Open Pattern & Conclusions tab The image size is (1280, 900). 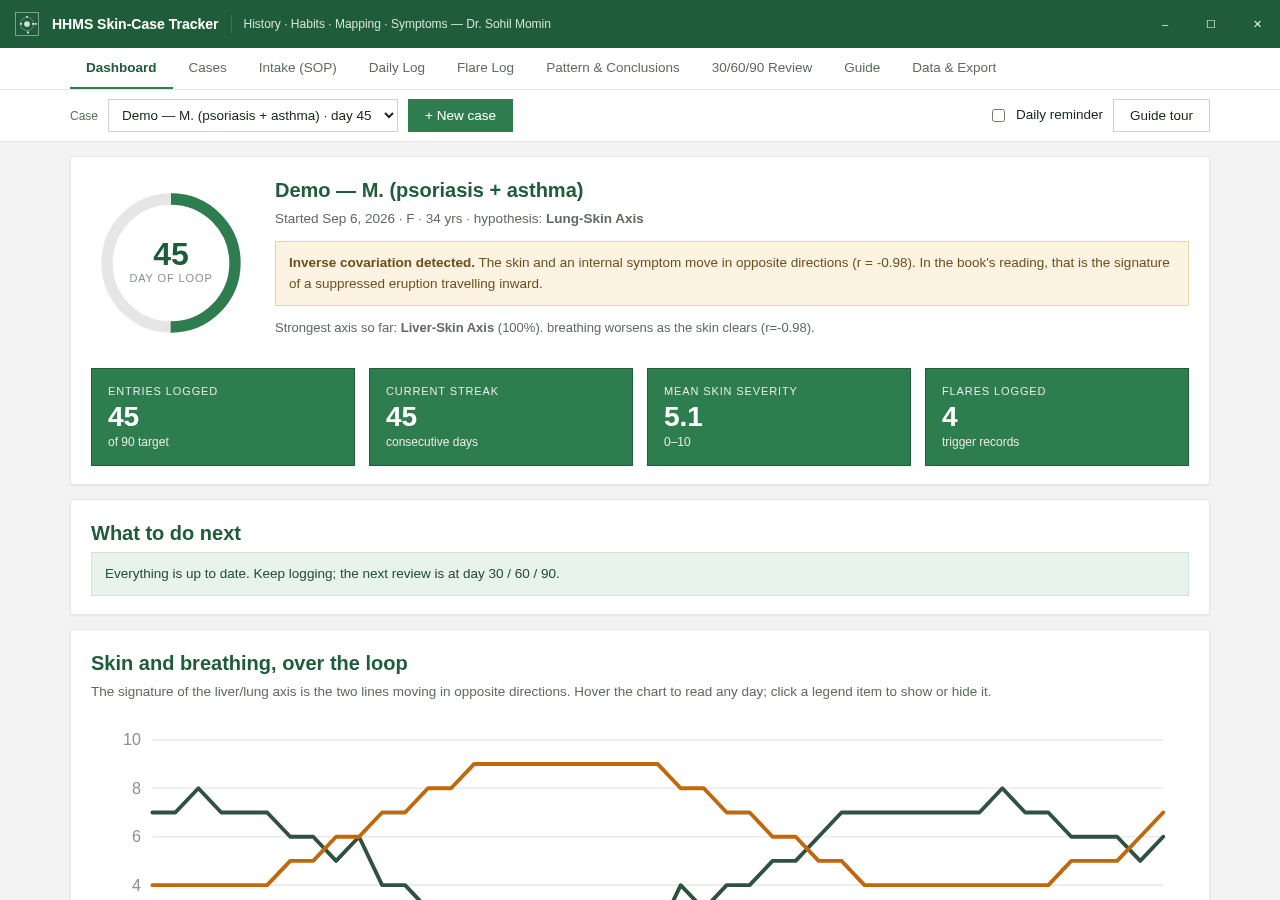tap(613, 68)
